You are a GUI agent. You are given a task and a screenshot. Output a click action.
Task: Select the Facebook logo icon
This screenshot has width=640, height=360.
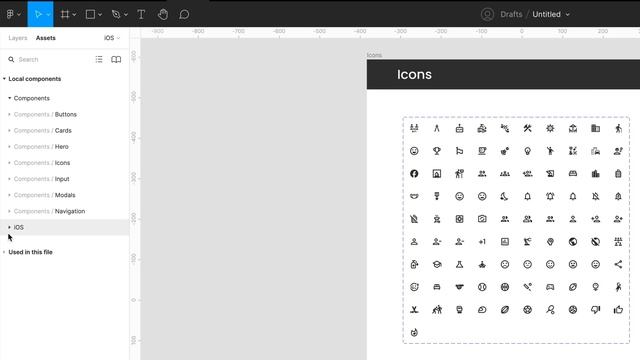pos(414,173)
